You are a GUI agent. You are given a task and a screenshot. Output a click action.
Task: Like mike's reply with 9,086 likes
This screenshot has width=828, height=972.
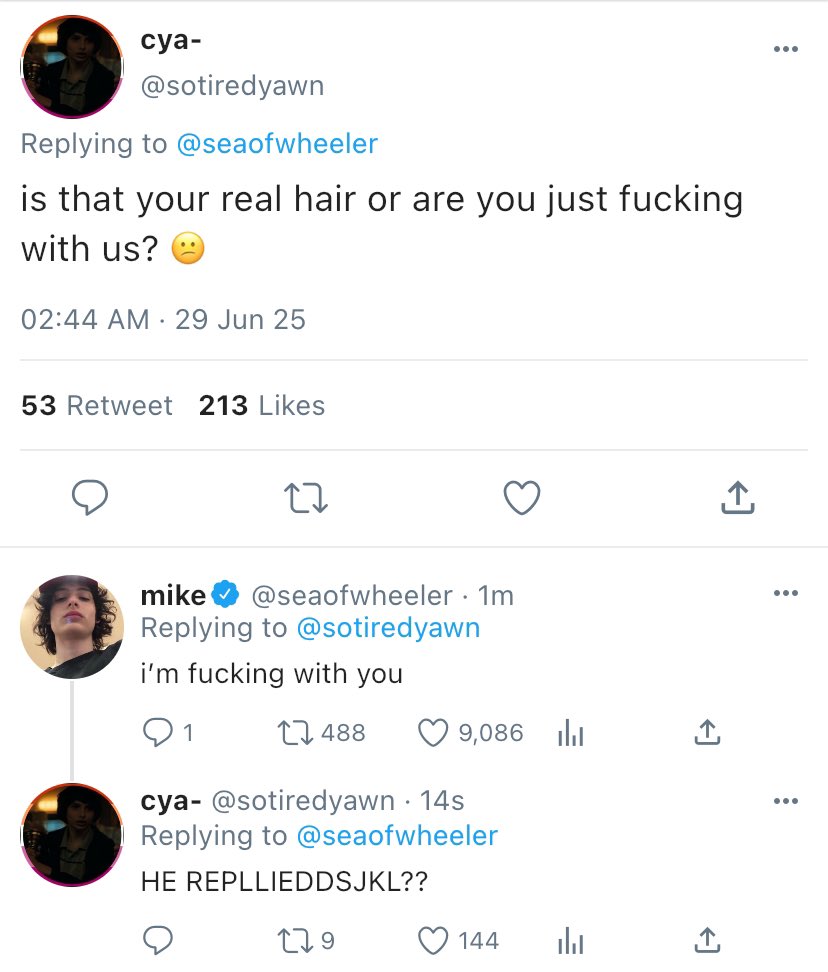click(x=434, y=733)
